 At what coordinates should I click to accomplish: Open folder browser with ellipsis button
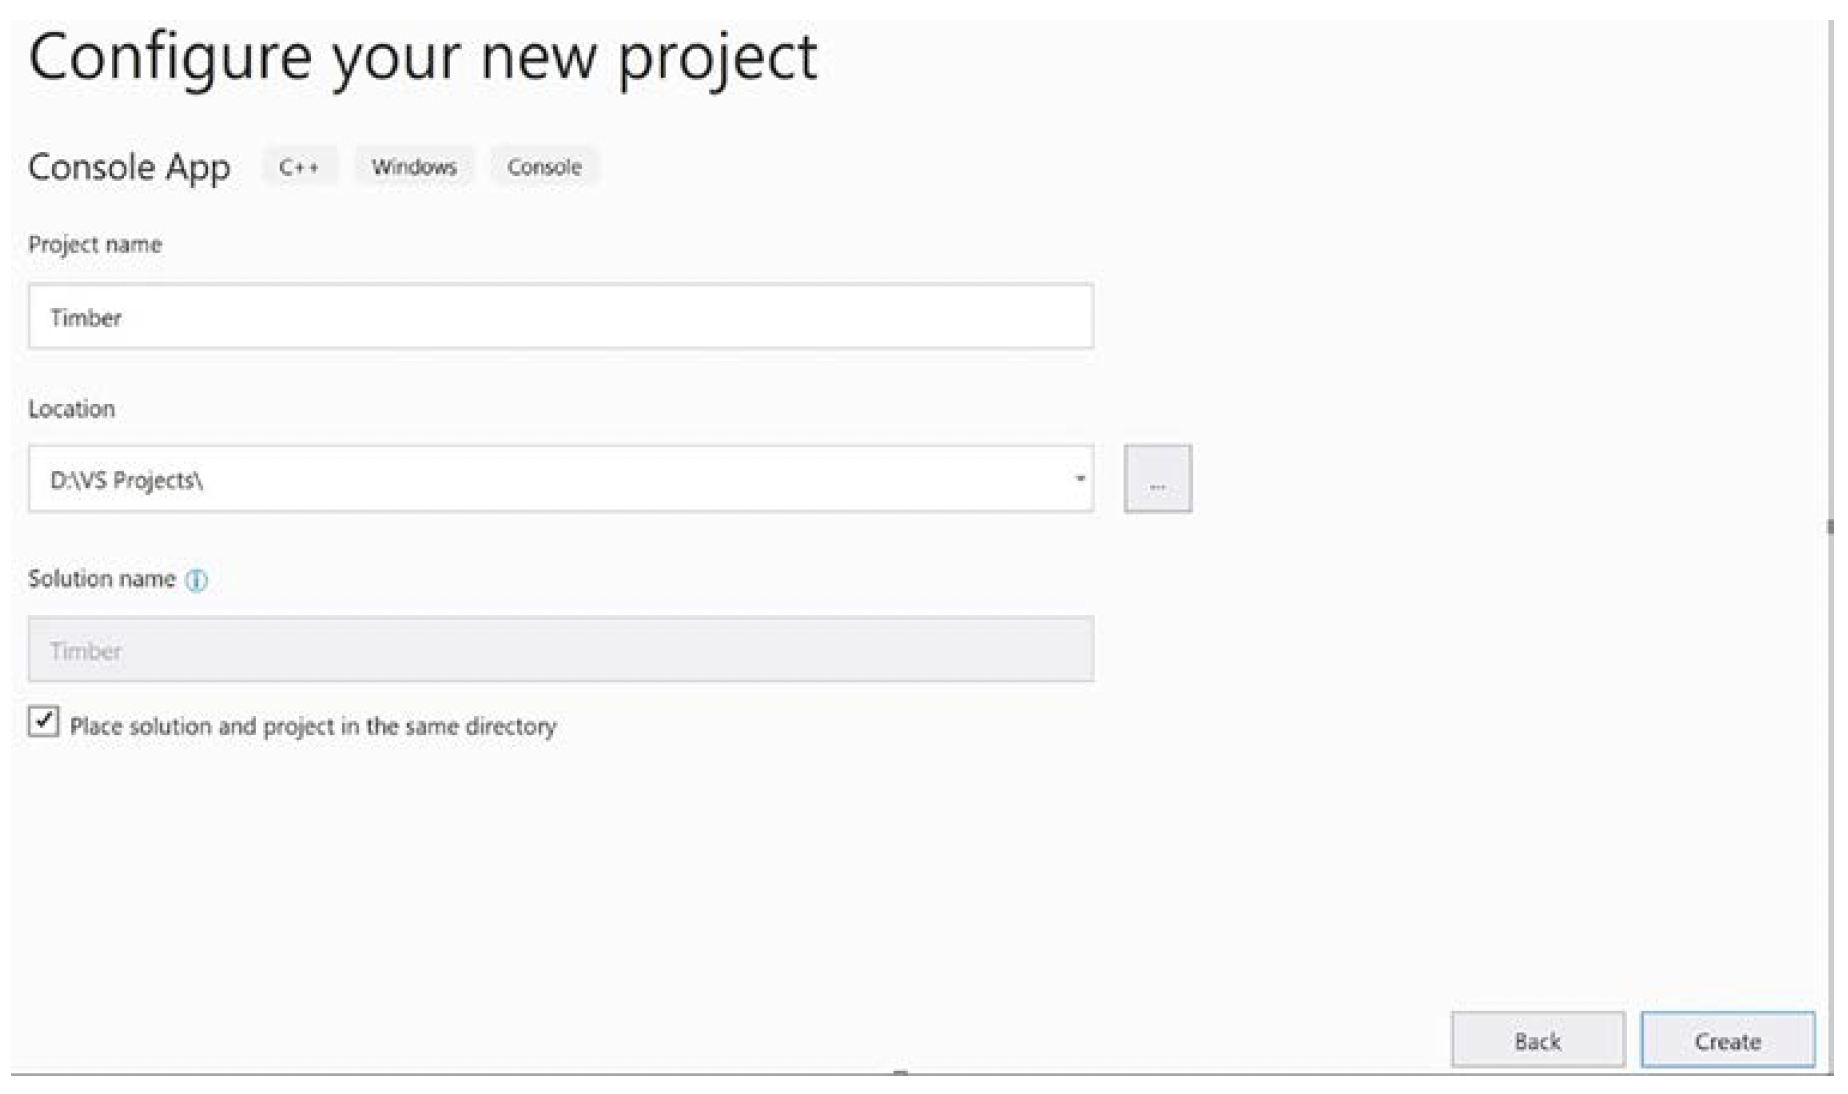tap(1157, 479)
